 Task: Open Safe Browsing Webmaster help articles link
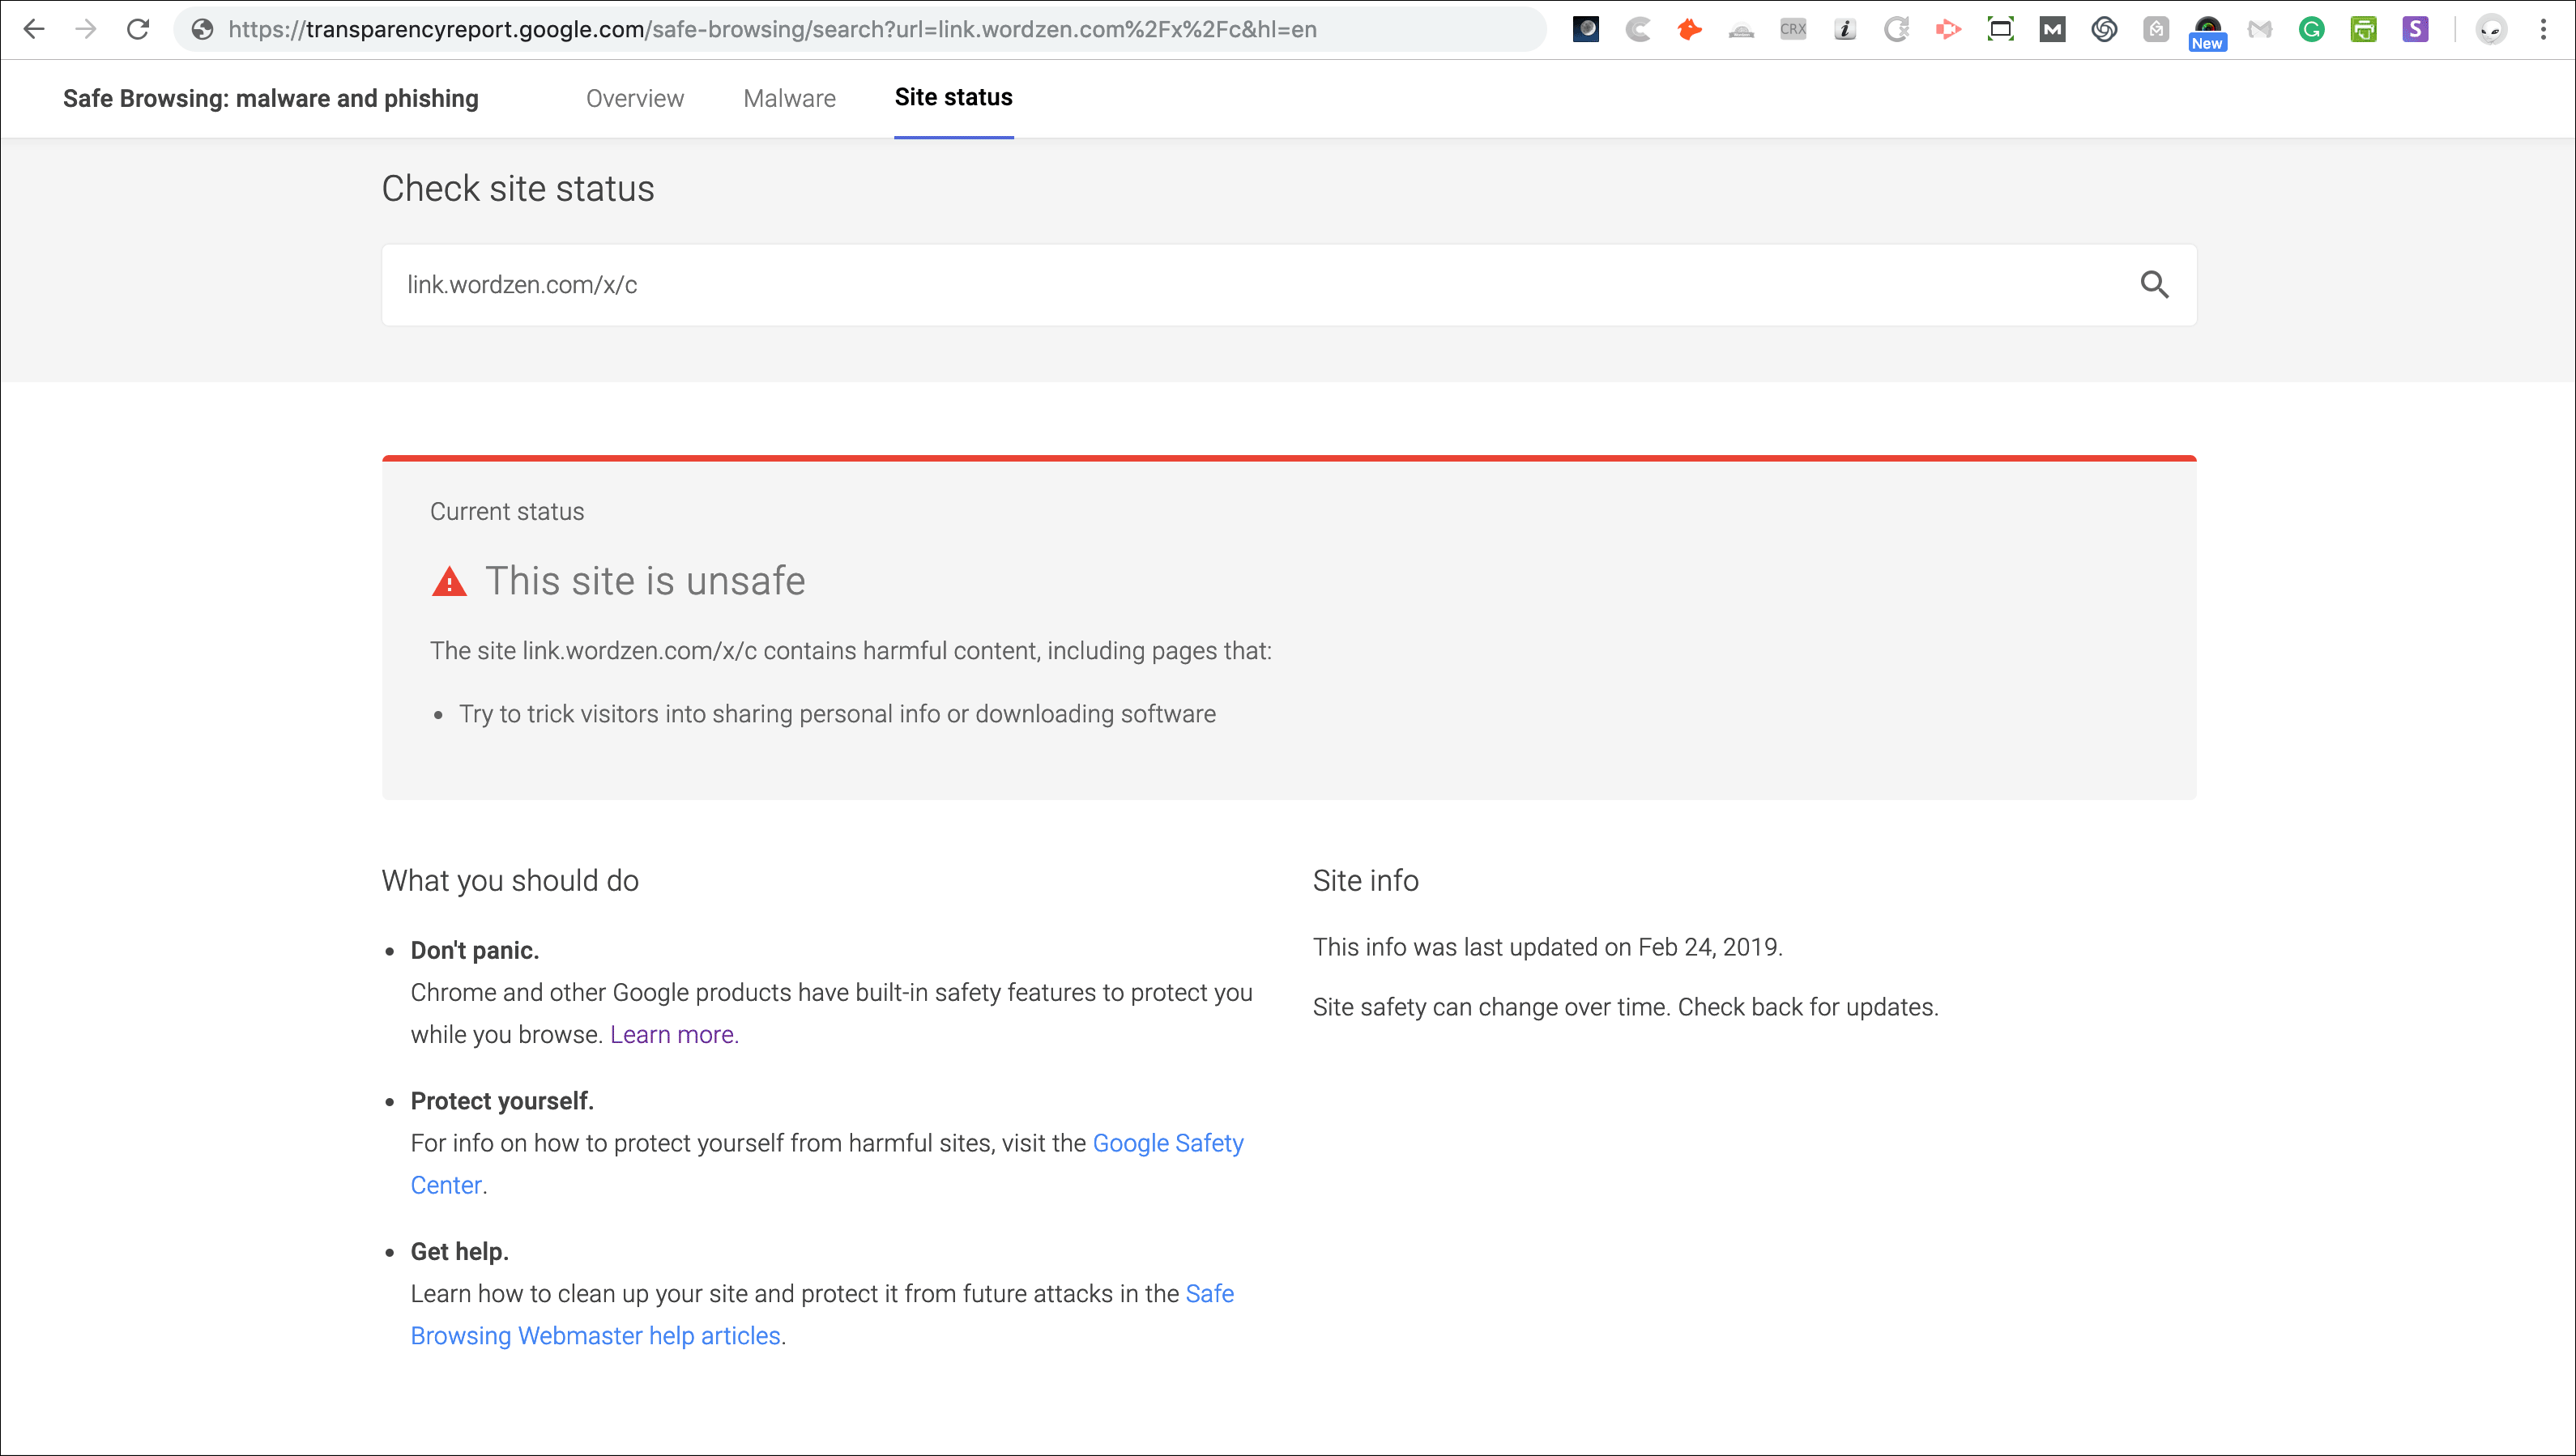[595, 1336]
